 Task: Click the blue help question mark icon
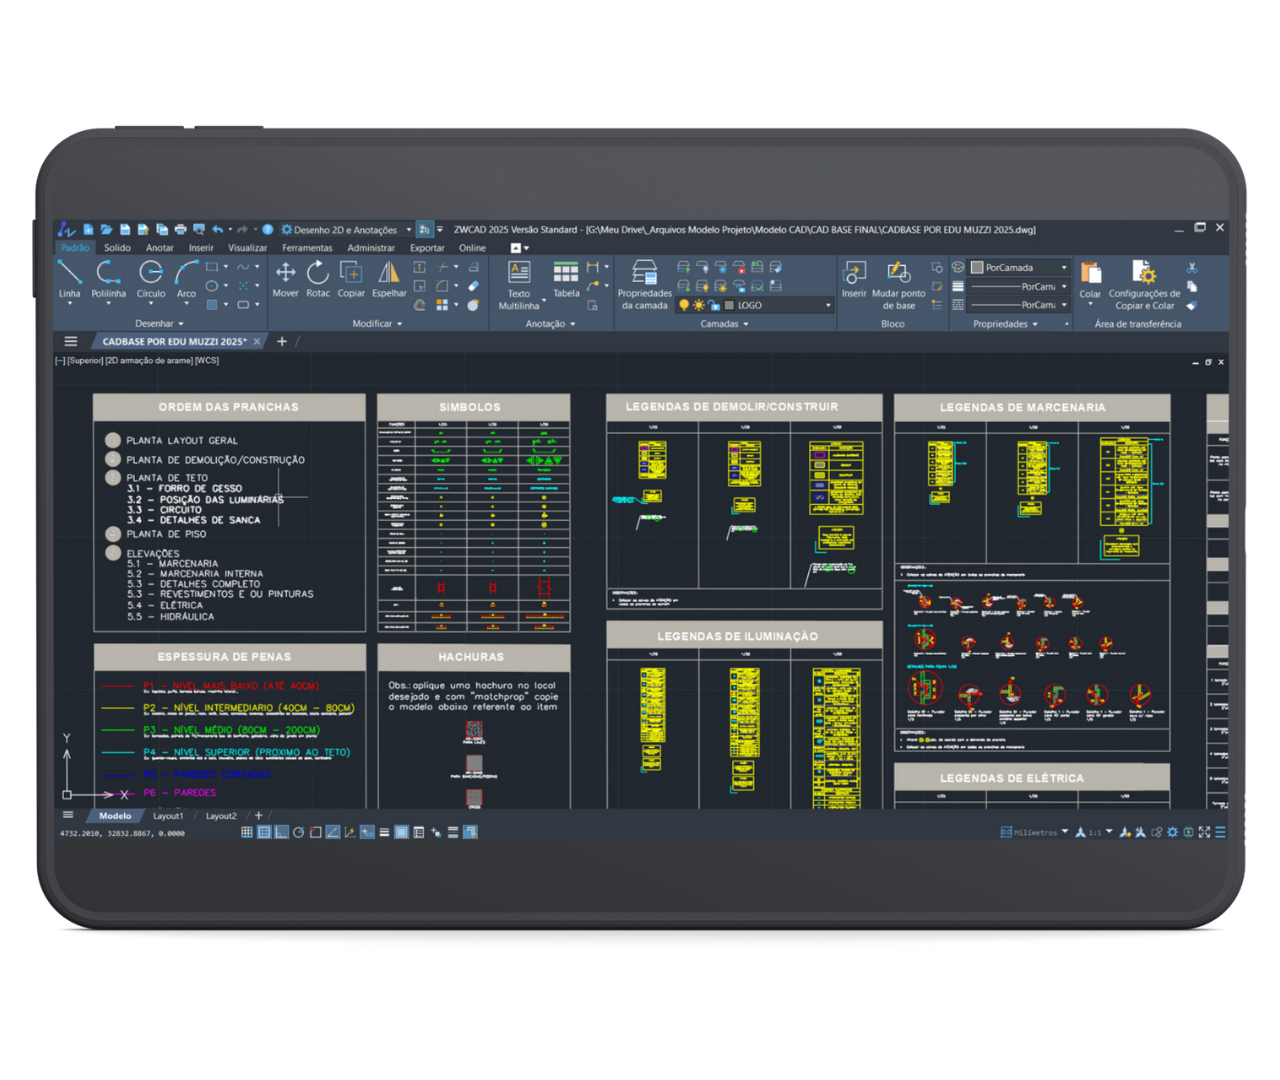pos(268,230)
